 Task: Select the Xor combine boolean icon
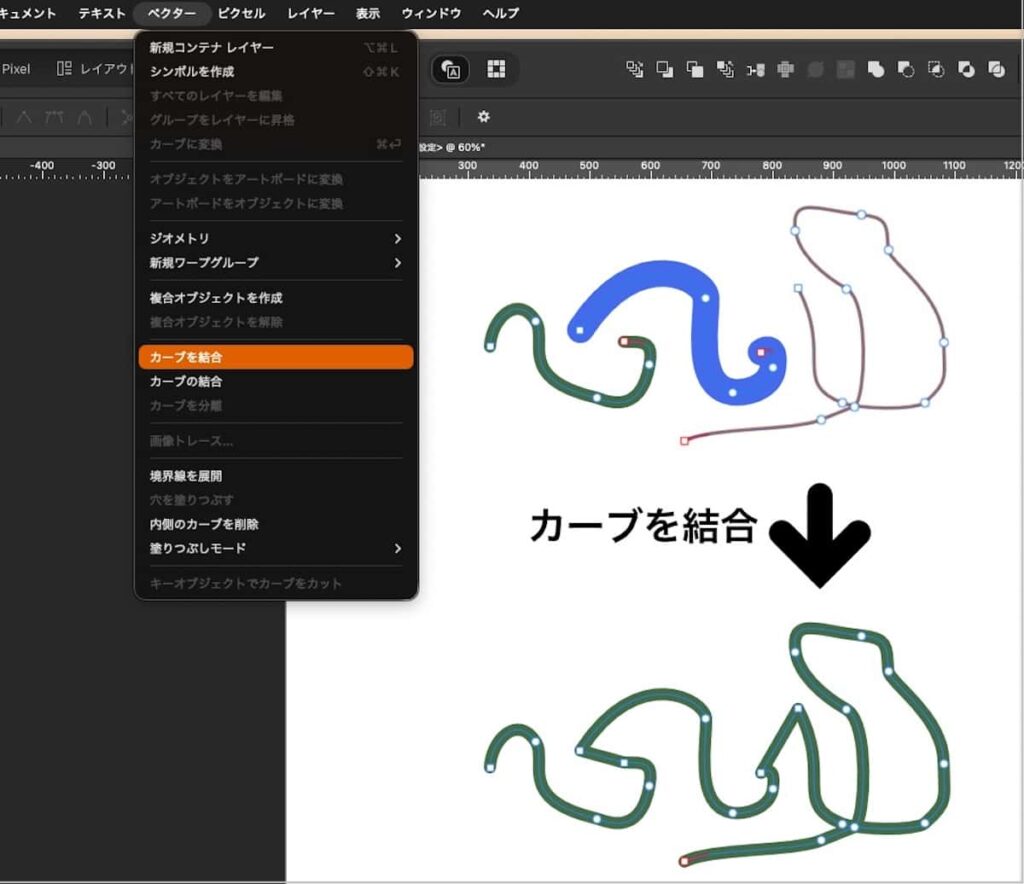996,69
